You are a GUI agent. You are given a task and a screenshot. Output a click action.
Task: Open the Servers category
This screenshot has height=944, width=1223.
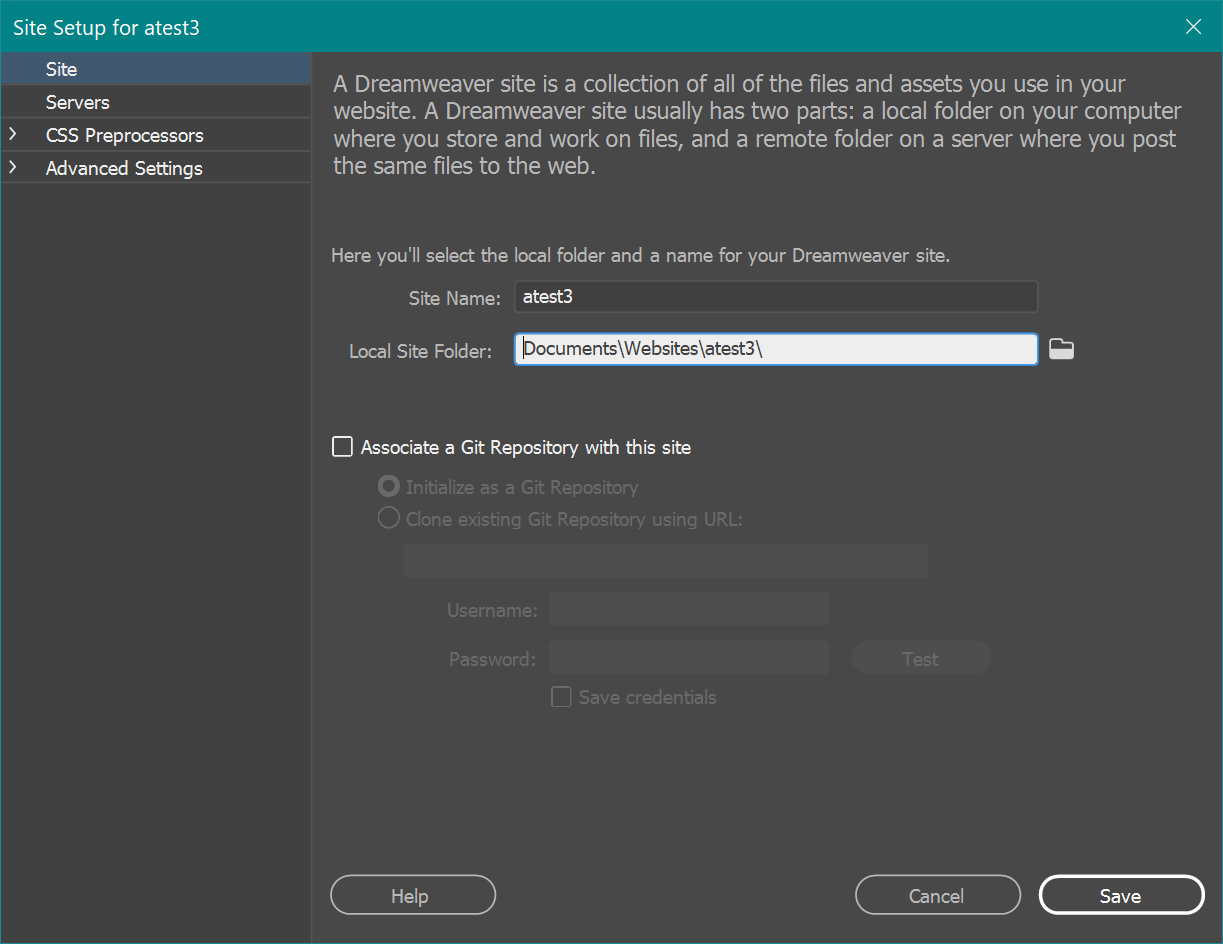tap(78, 102)
